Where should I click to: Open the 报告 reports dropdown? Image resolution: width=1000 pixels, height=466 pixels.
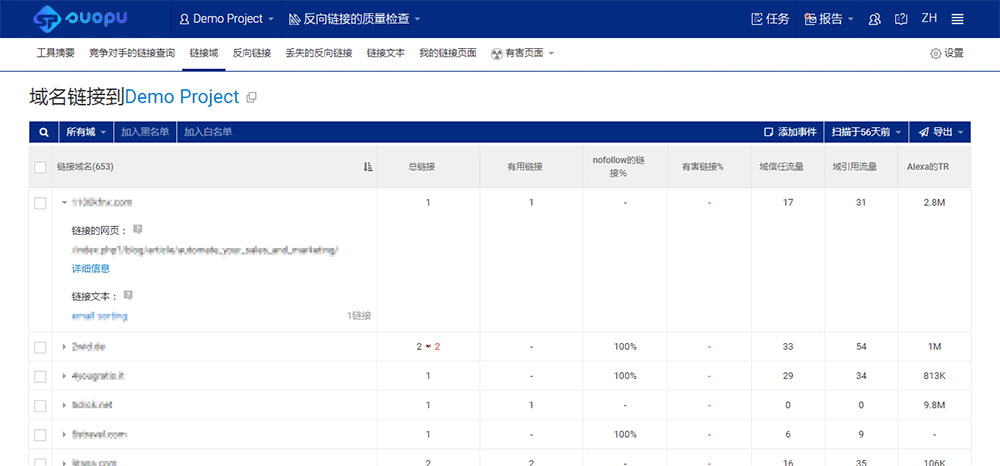[x=829, y=19]
